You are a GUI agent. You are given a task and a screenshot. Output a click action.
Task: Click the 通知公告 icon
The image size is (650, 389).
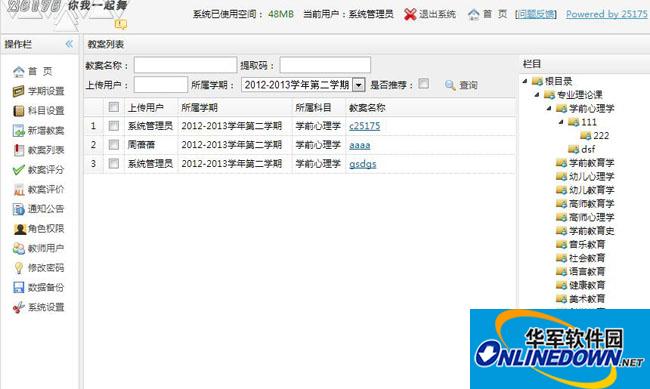coord(19,209)
